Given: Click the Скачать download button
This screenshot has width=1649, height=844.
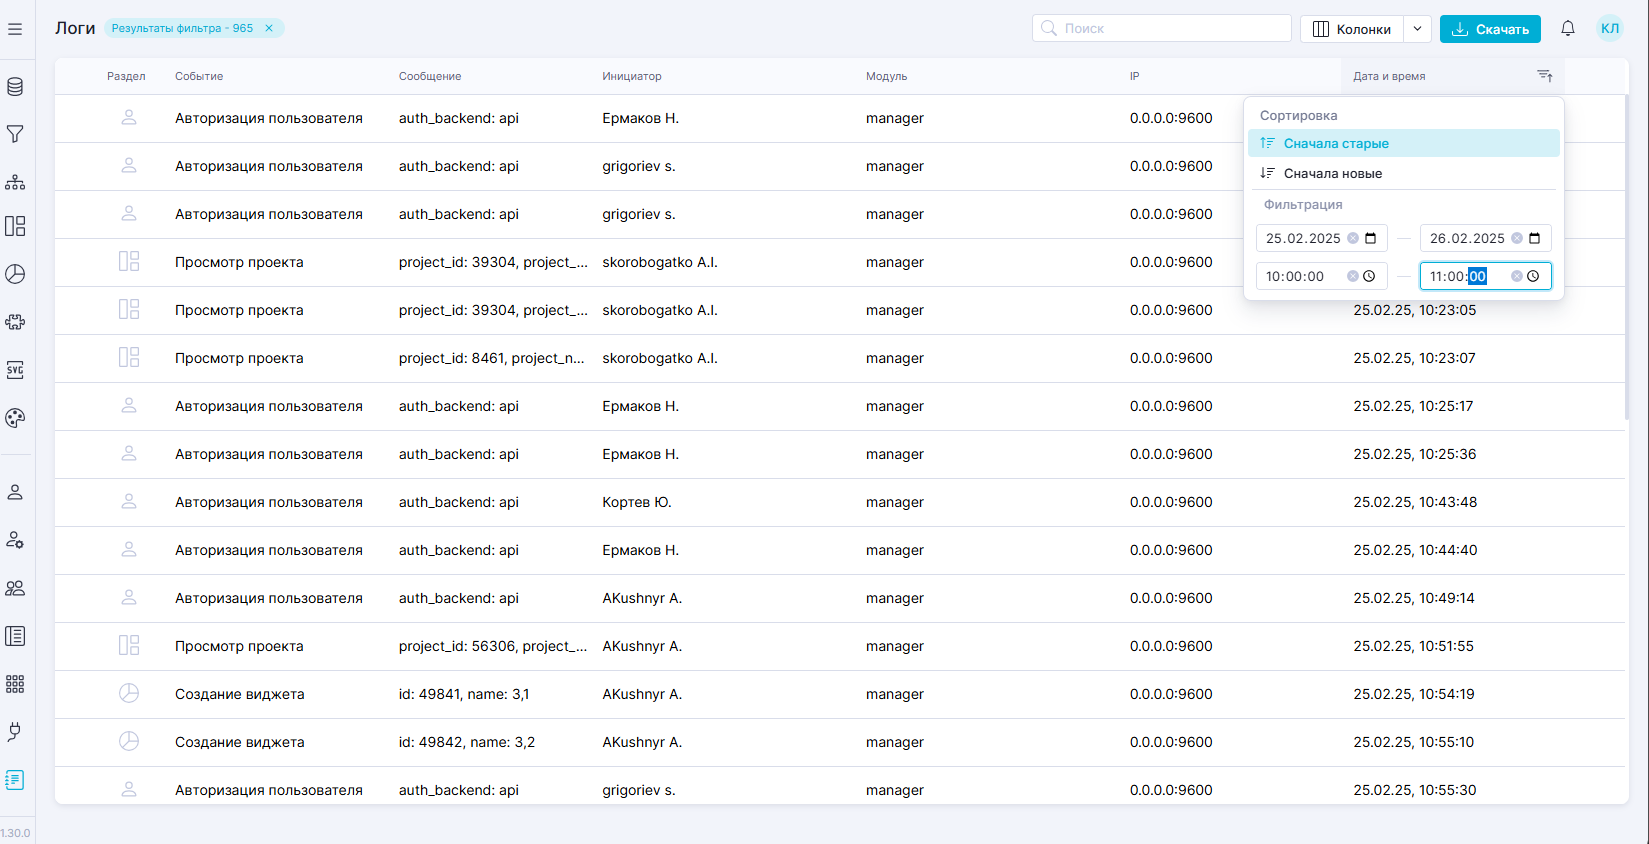Looking at the screenshot, I should (1490, 29).
